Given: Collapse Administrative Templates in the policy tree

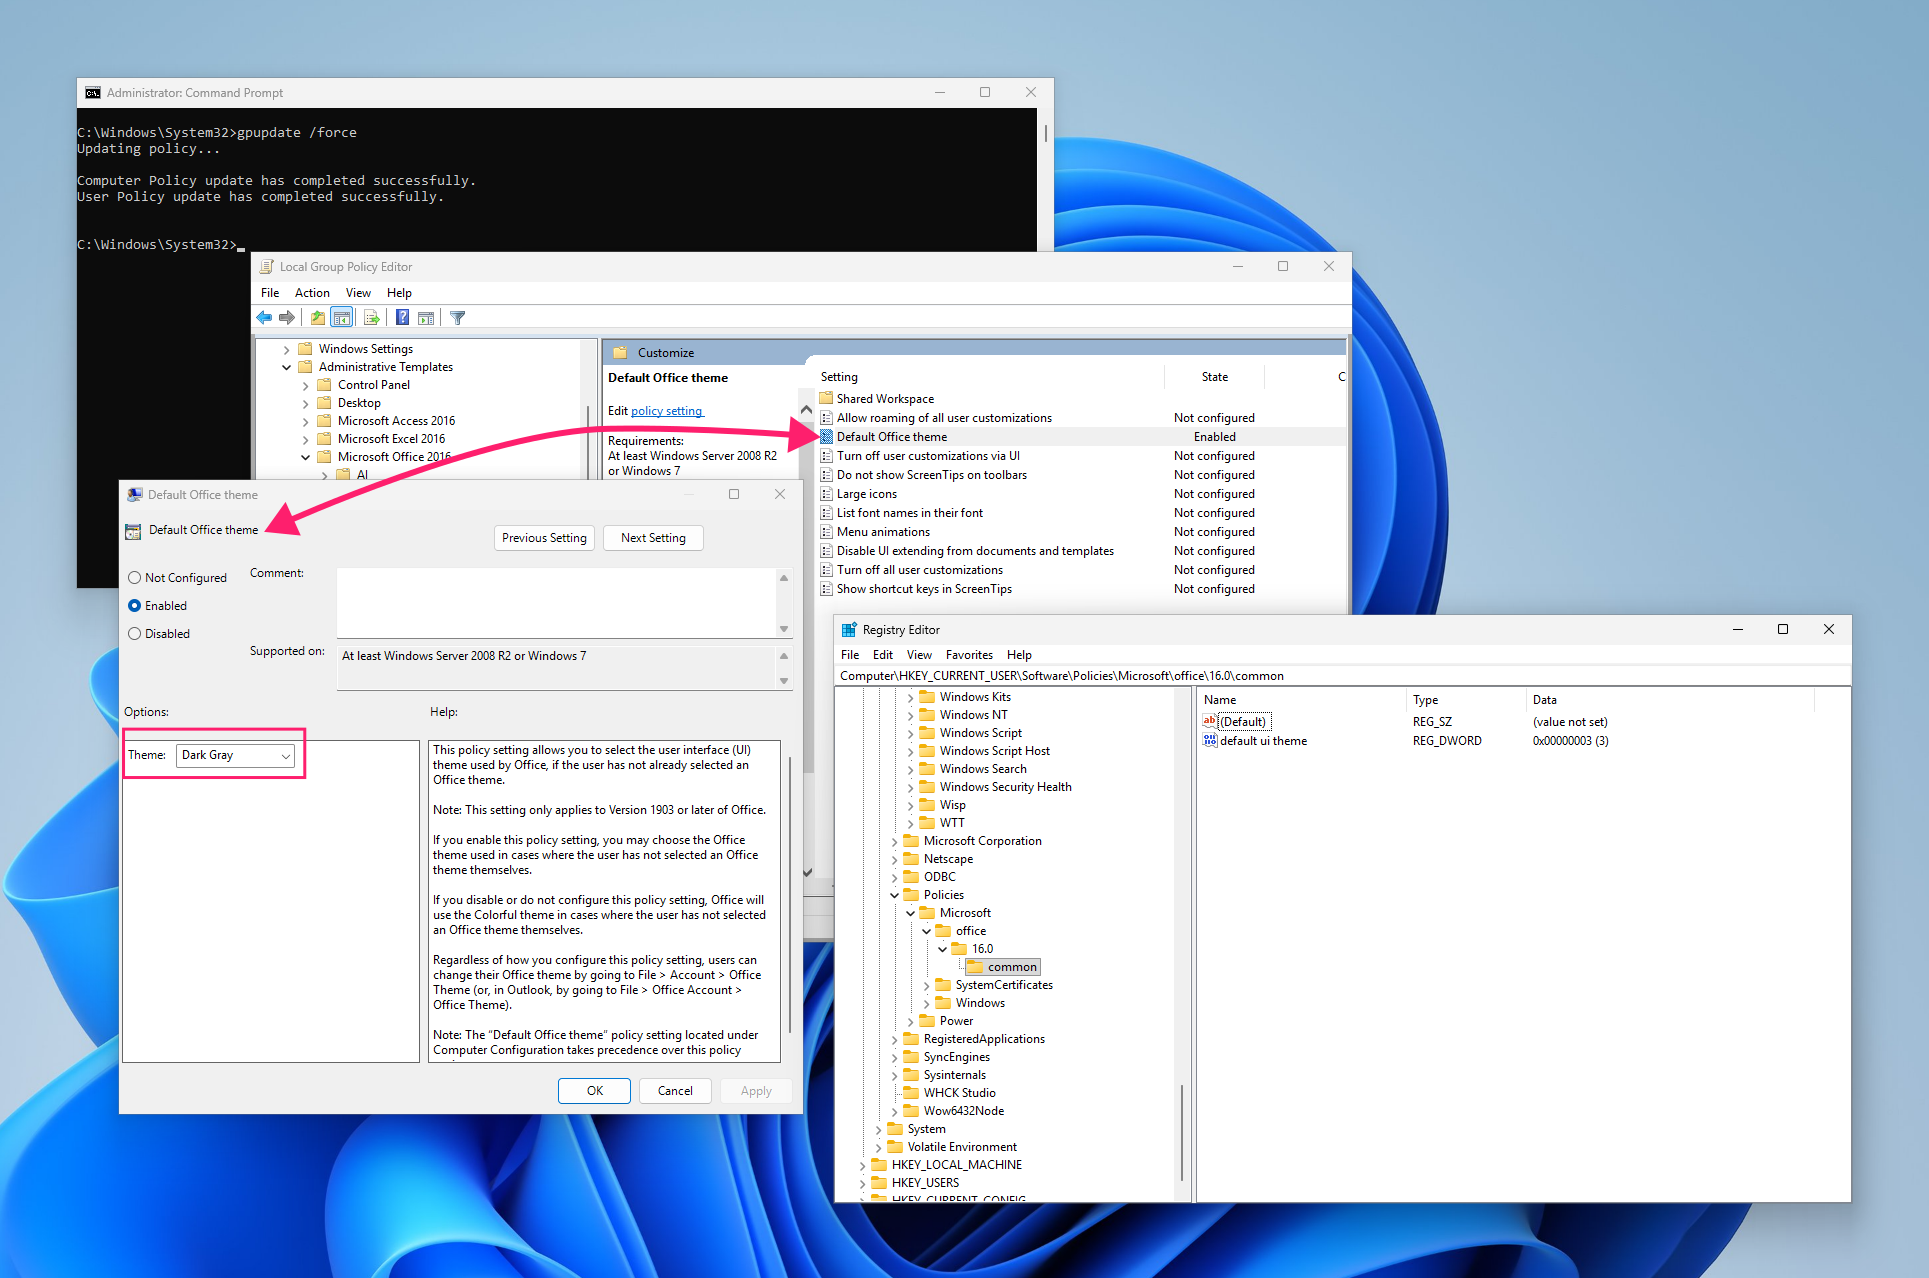Looking at the screenshot, I should pyautogui.click(x=286, y=368).
